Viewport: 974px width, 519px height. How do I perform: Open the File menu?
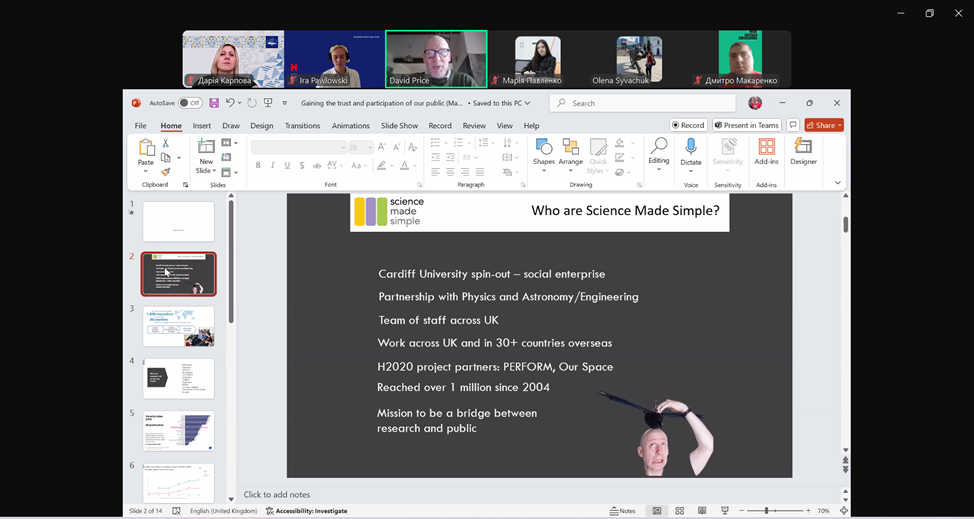[141, 125]
